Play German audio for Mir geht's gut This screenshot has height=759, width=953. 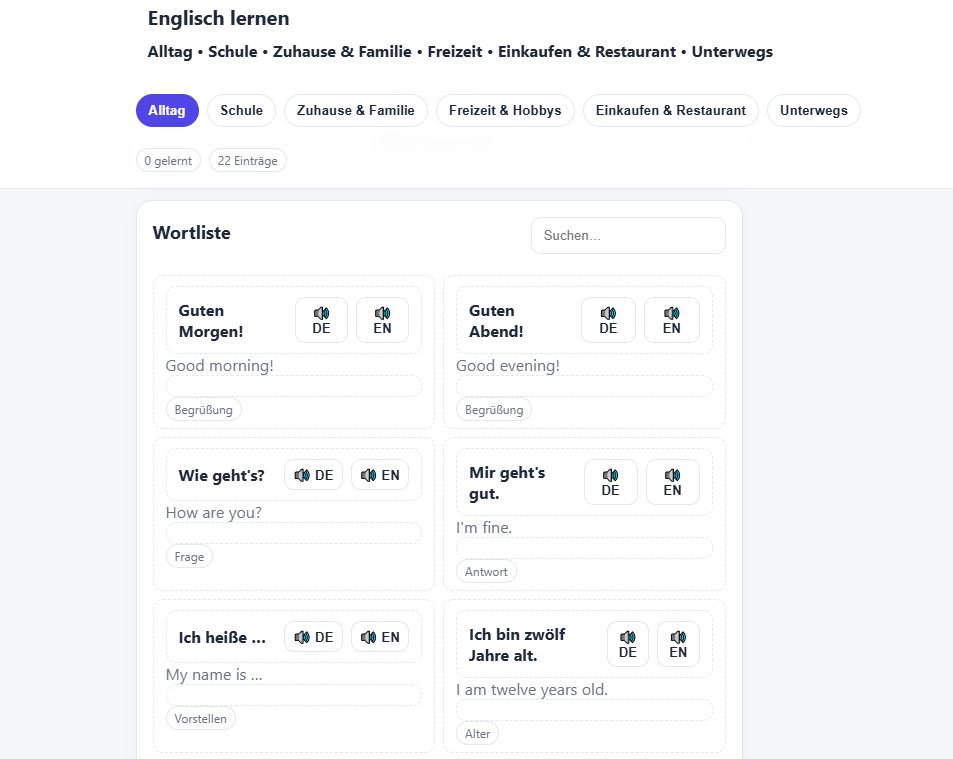(610, 482)
